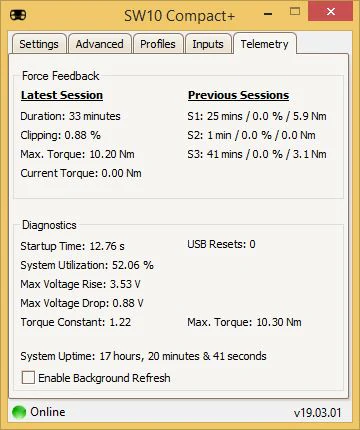Click the System Uptime readout
The height and width of the screenshot is (430, 360).
143,356
